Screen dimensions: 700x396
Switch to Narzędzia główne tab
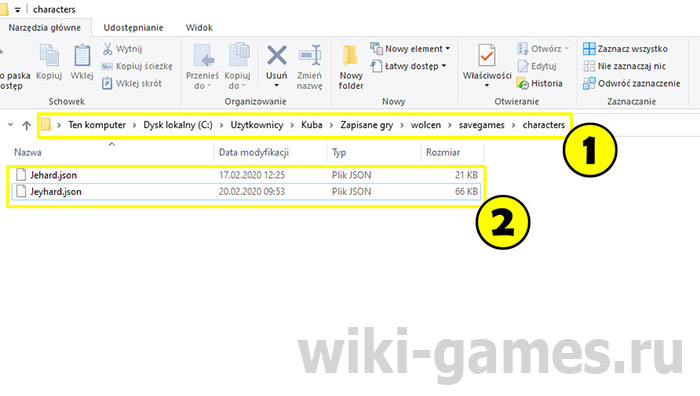point(45,28)
